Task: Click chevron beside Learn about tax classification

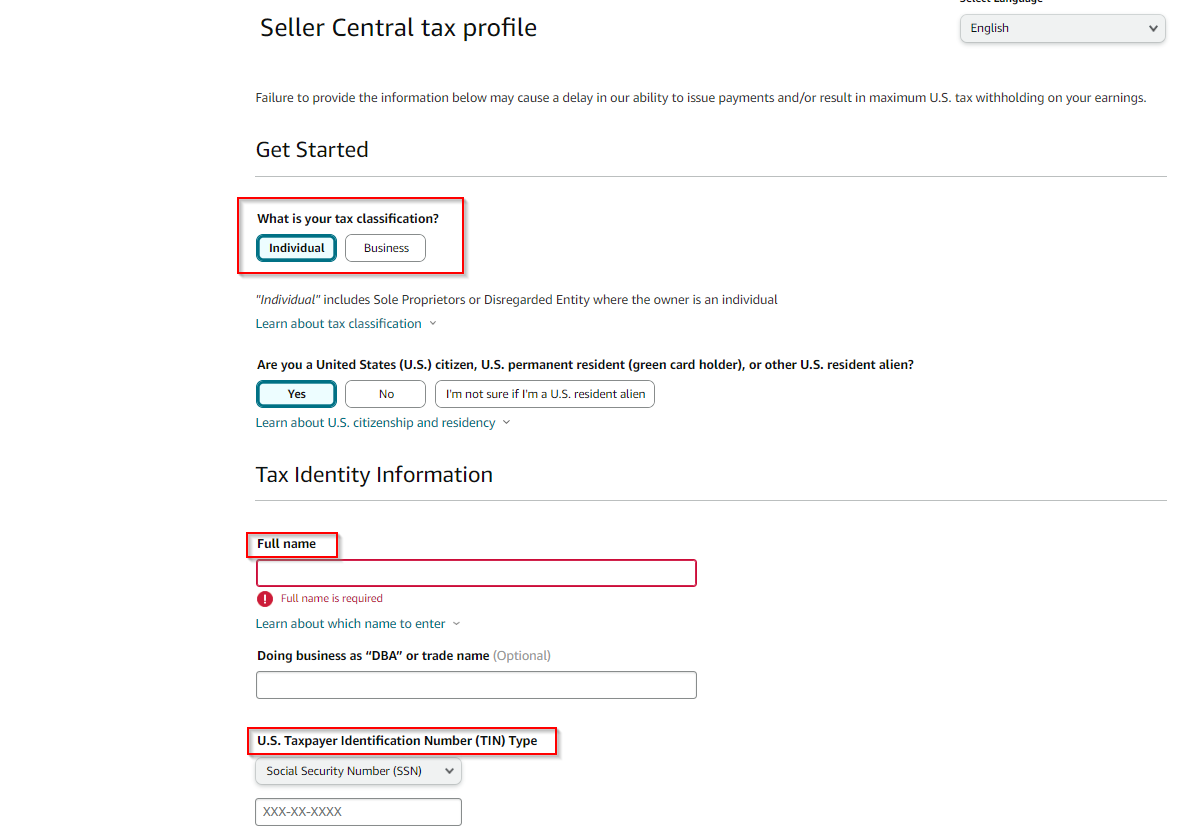Action: click(433, 324)
